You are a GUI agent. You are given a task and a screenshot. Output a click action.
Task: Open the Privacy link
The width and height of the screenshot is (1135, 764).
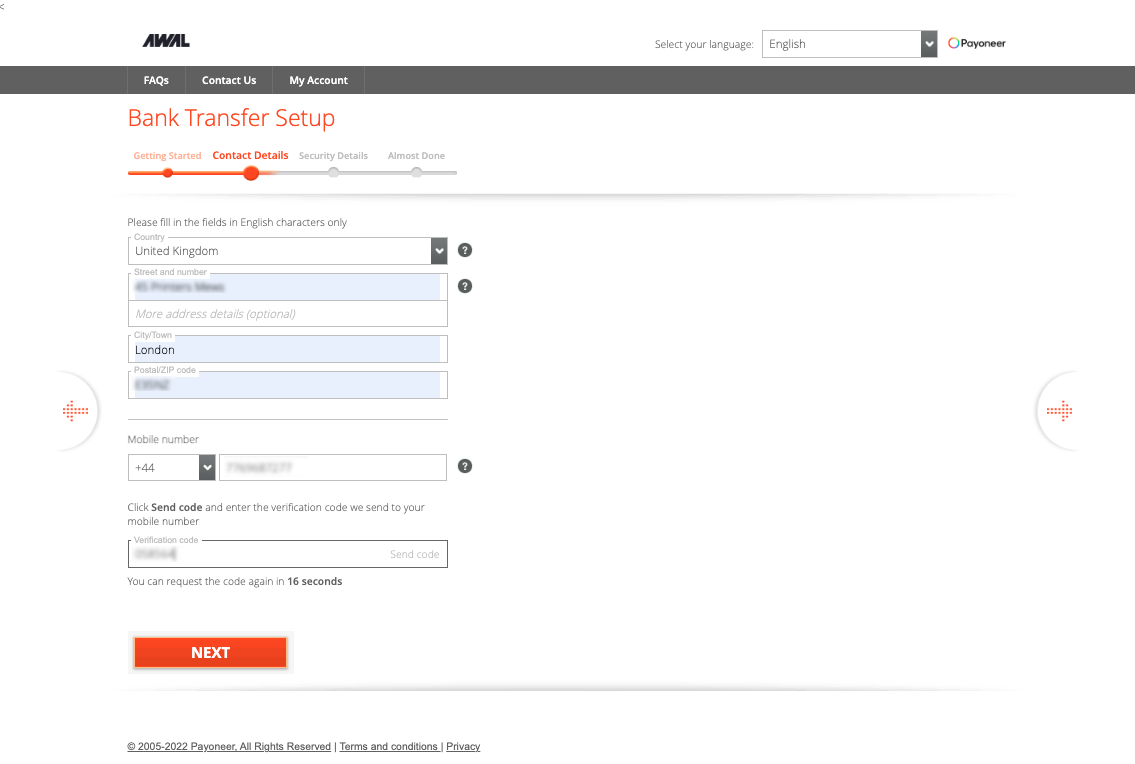click(x=463, y=747)
